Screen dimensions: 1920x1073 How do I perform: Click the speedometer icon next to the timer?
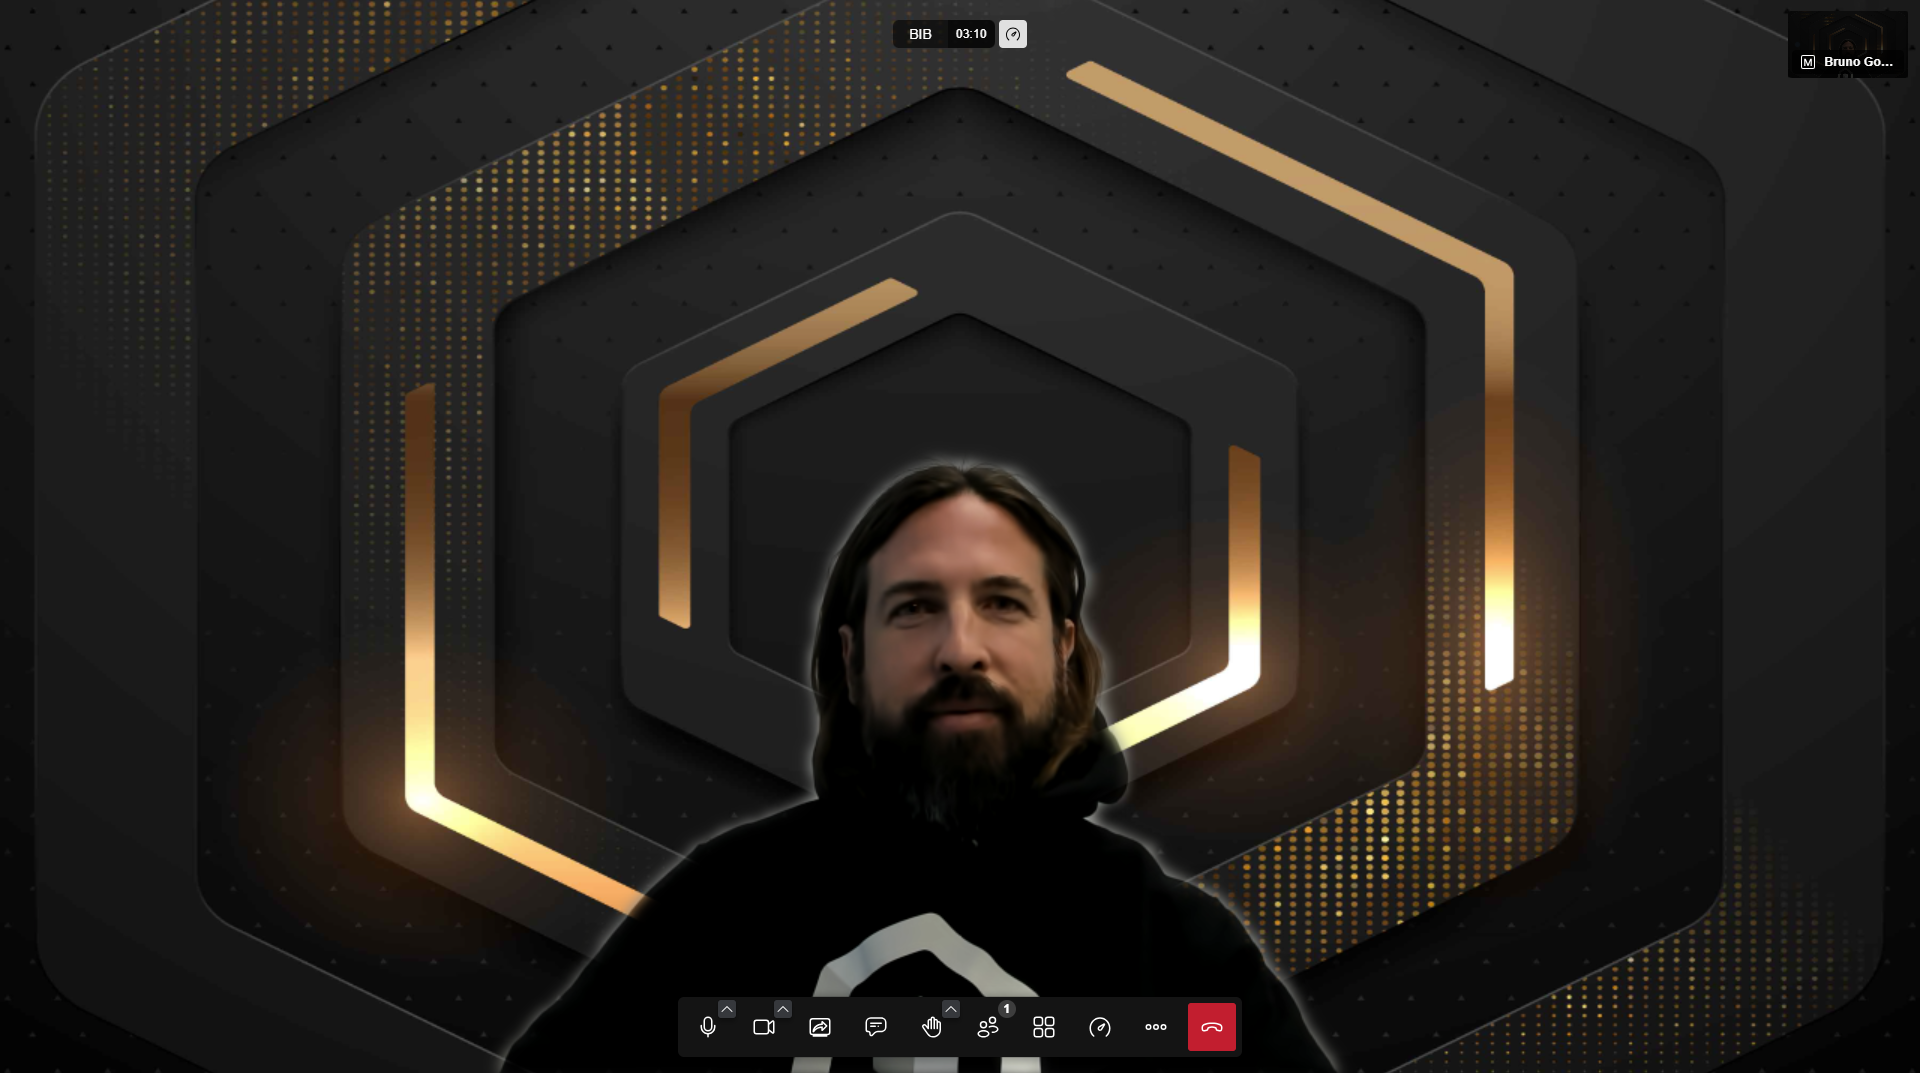1013,34
